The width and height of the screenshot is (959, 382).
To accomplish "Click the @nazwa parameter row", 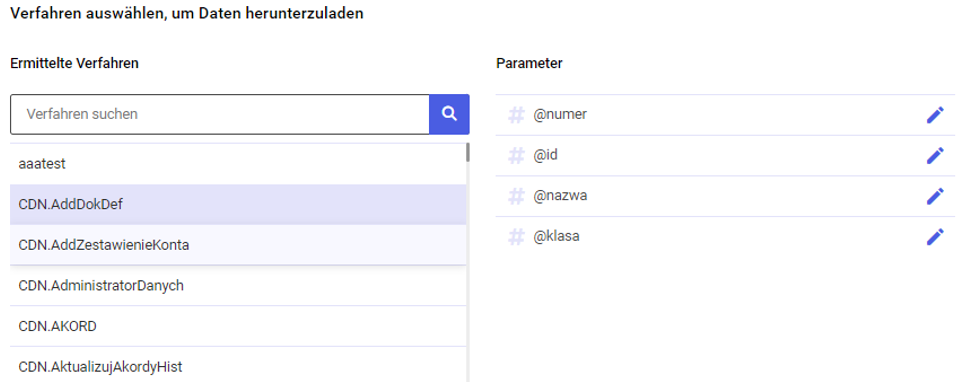I will [725, 196].
